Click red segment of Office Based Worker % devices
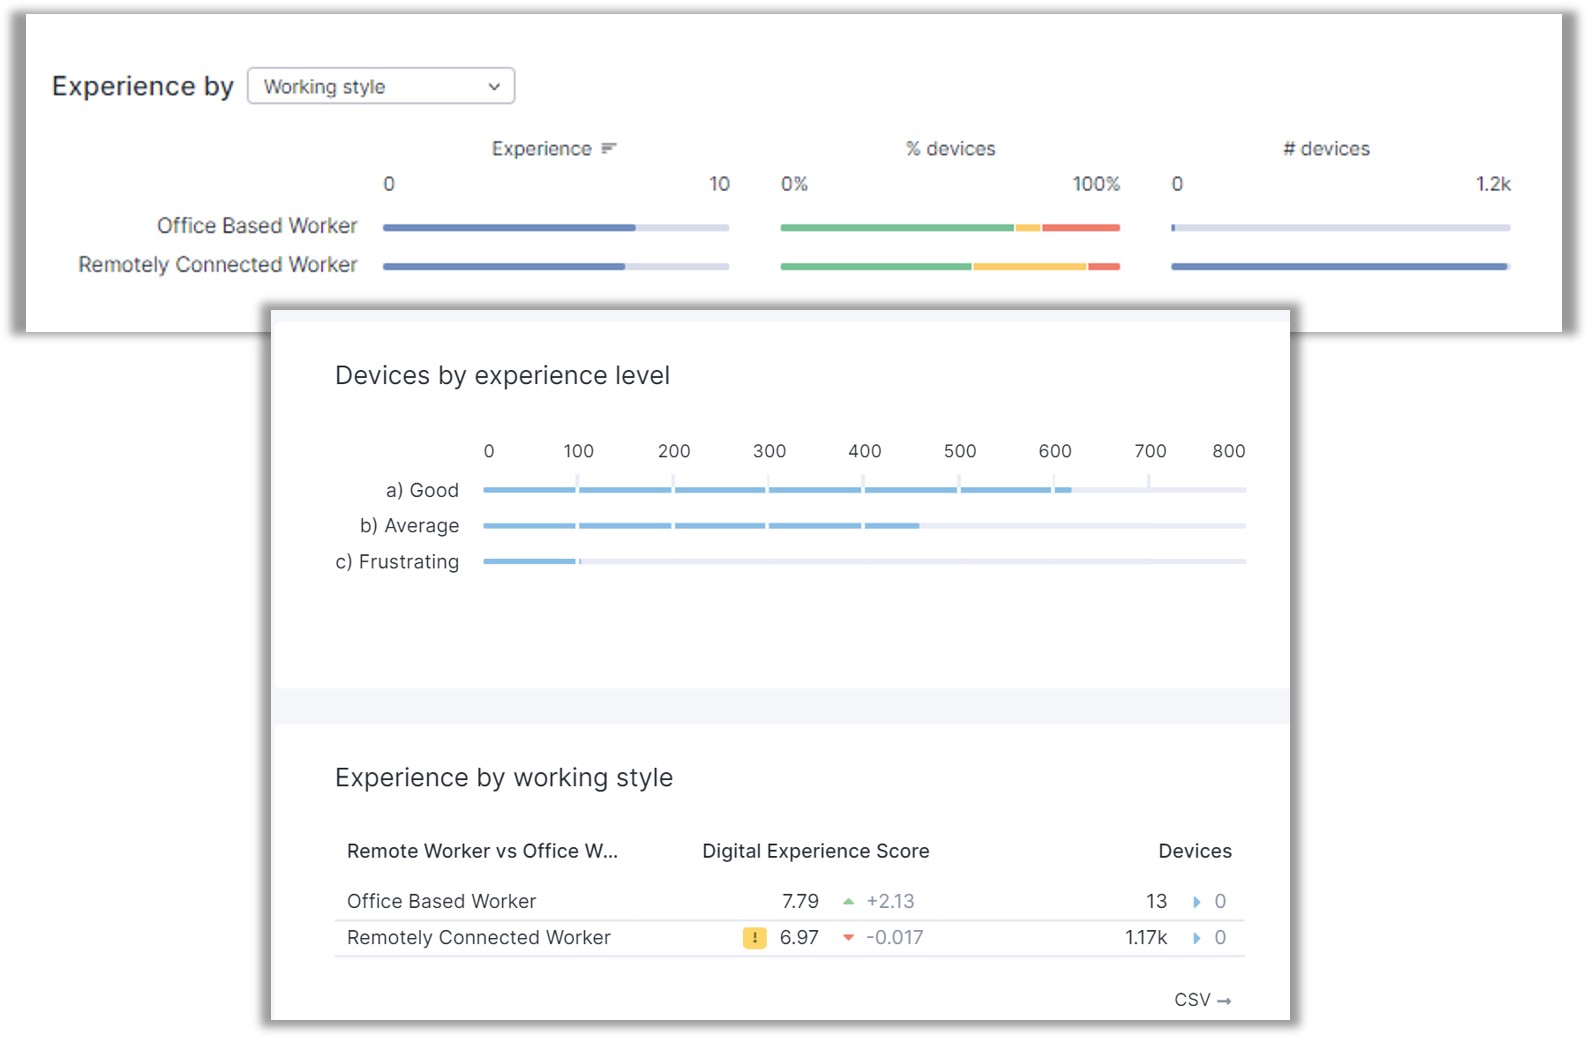Image resolution: width=1588 pixels, height=1038 pixels. point(1080,228)
